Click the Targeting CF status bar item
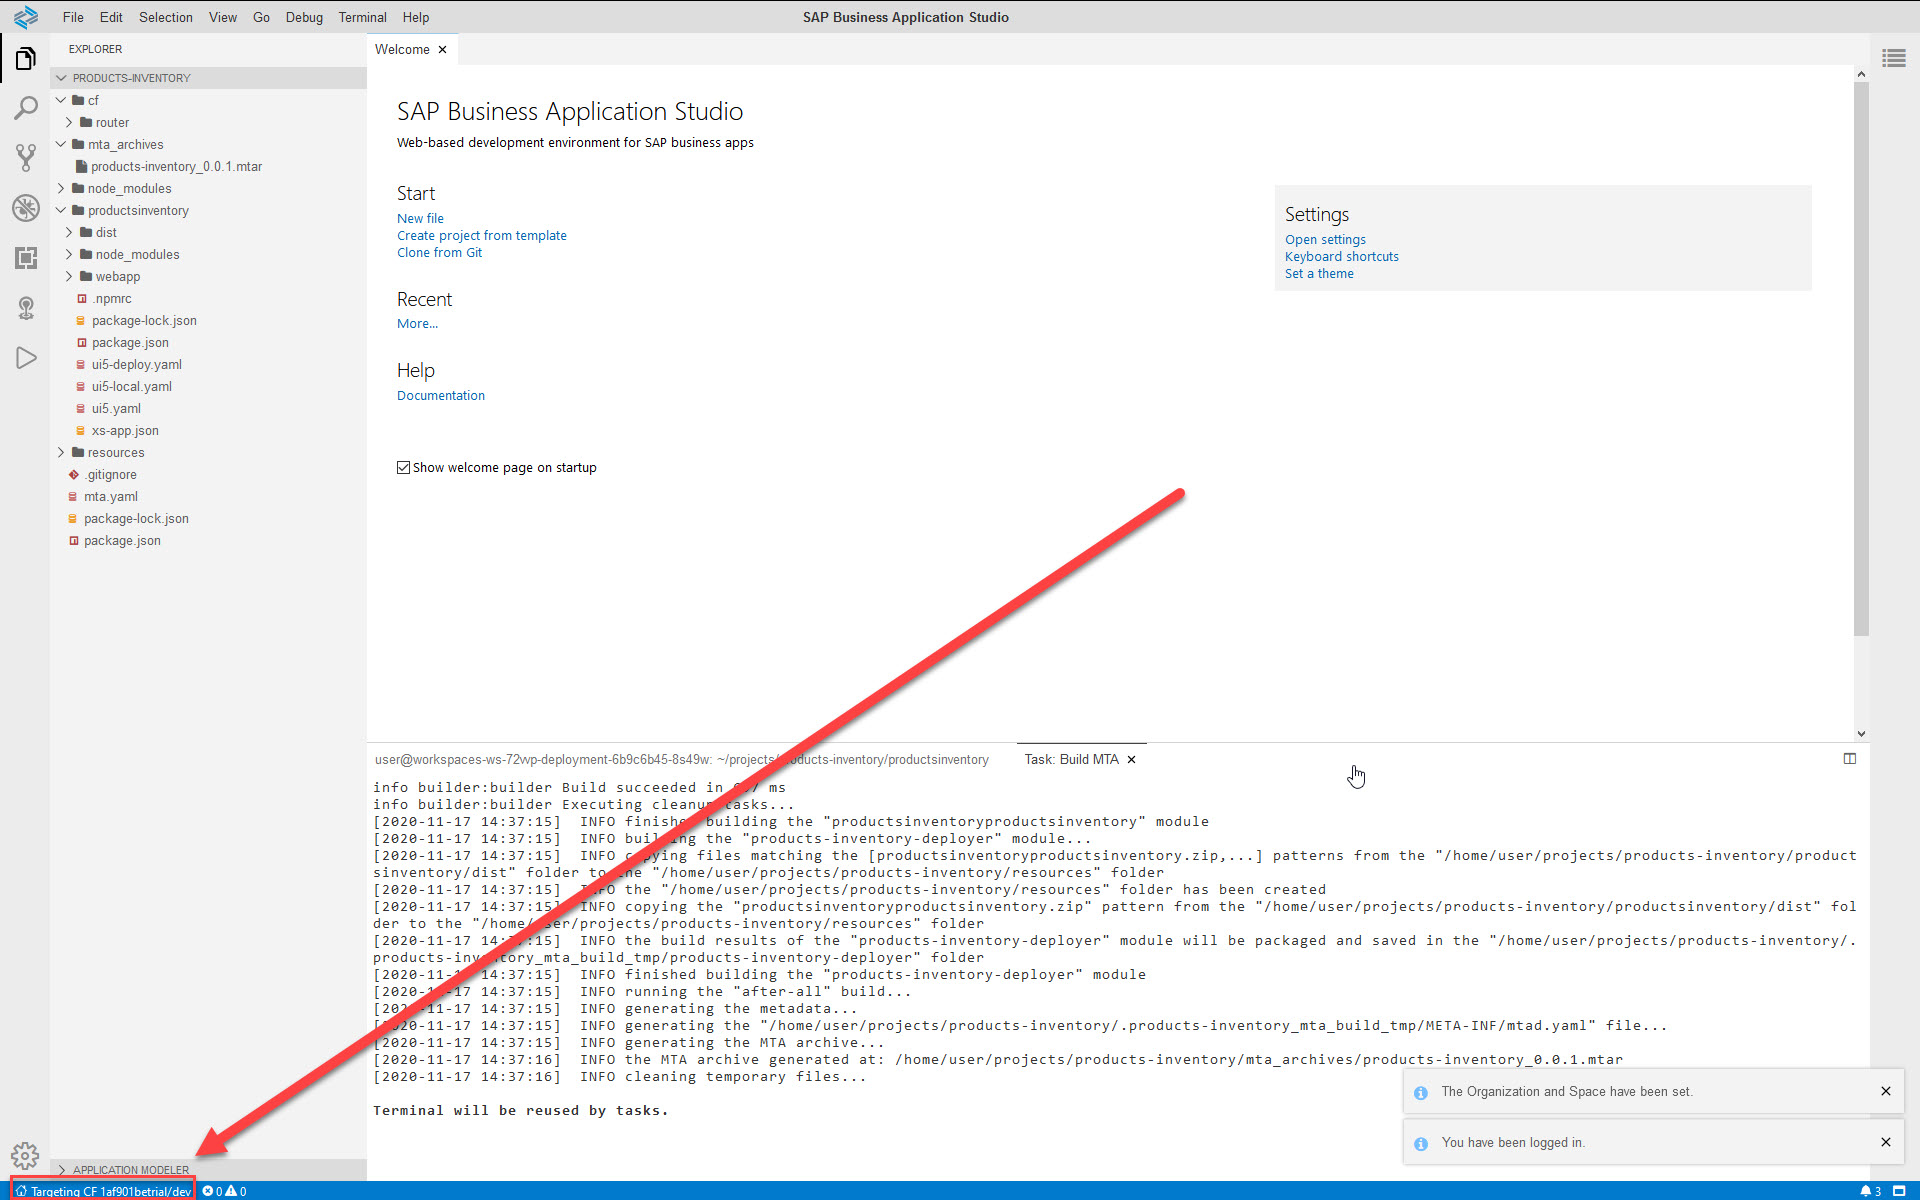1920x1200 pixels. click(x=103, y=1191)
